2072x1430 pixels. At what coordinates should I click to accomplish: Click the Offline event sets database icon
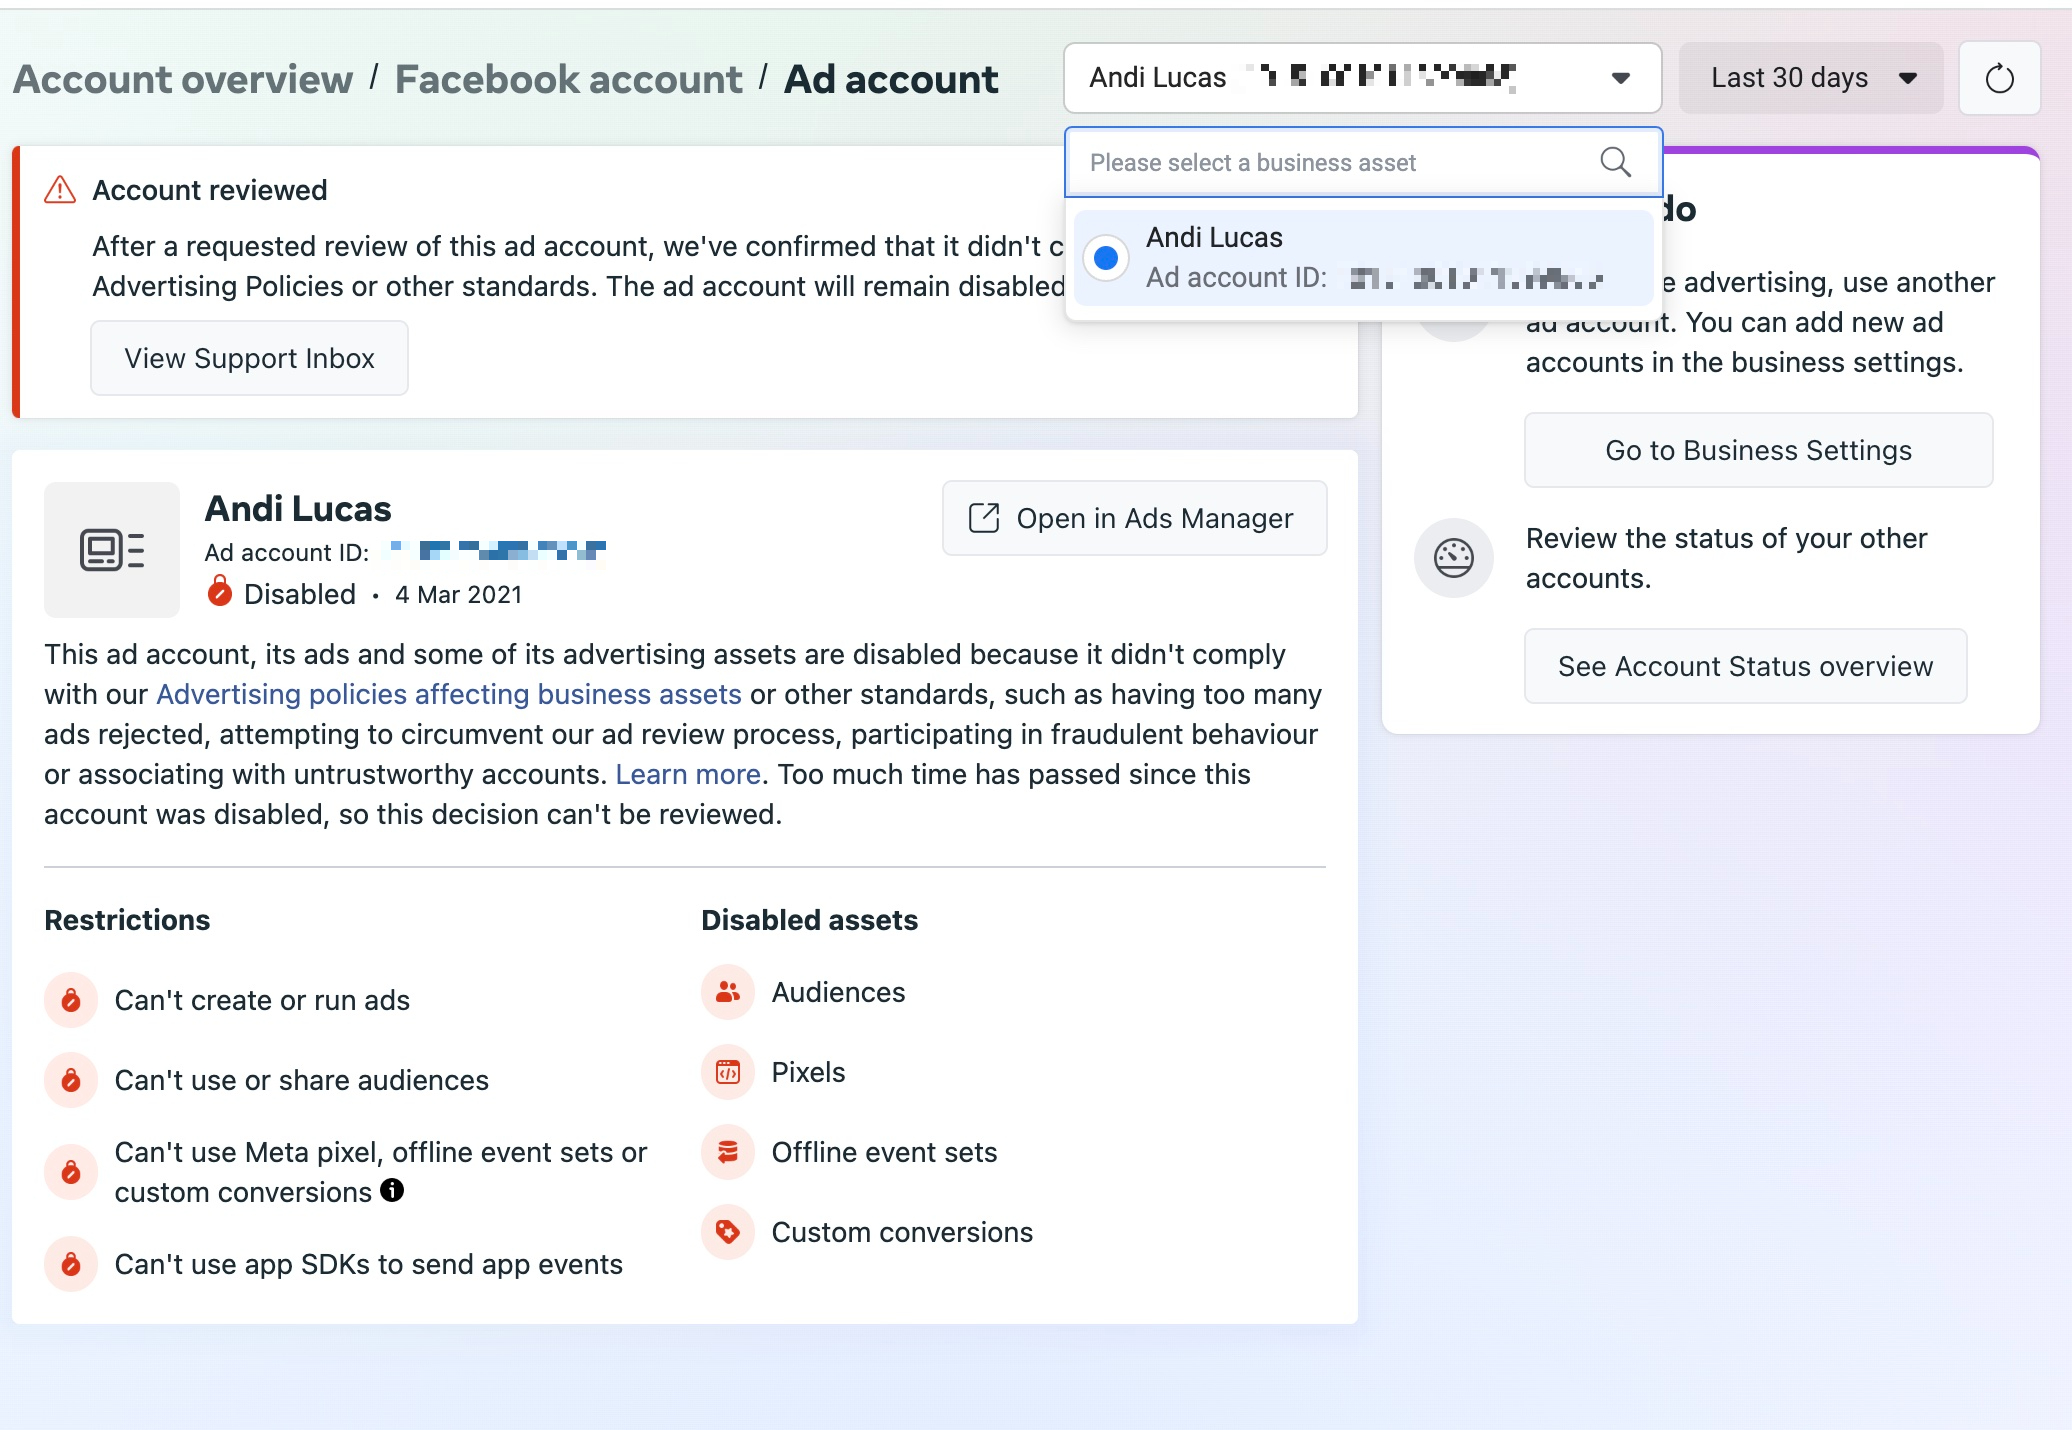click(x=728, y=1152)
